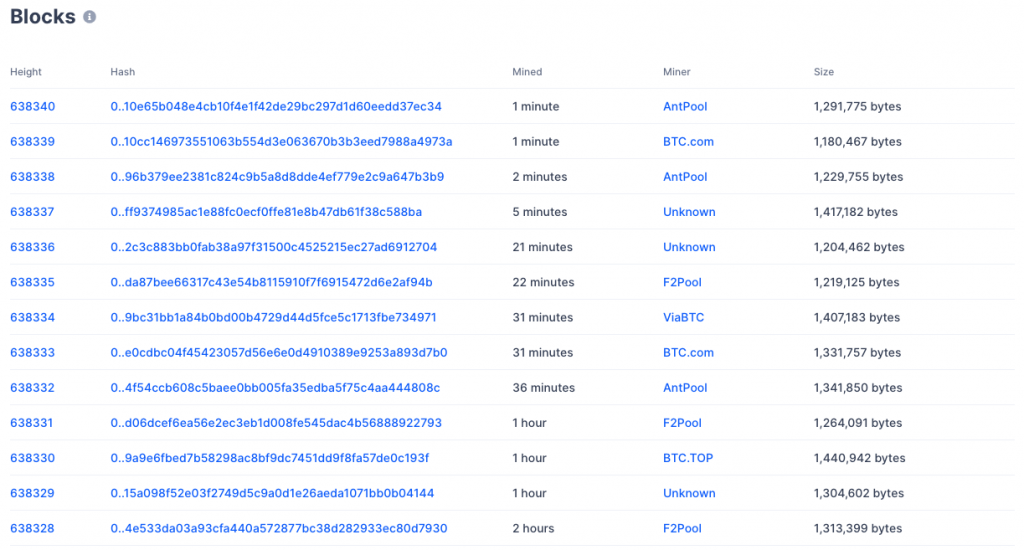Select the 21 minutes mined time

click(x=543, y=248)
